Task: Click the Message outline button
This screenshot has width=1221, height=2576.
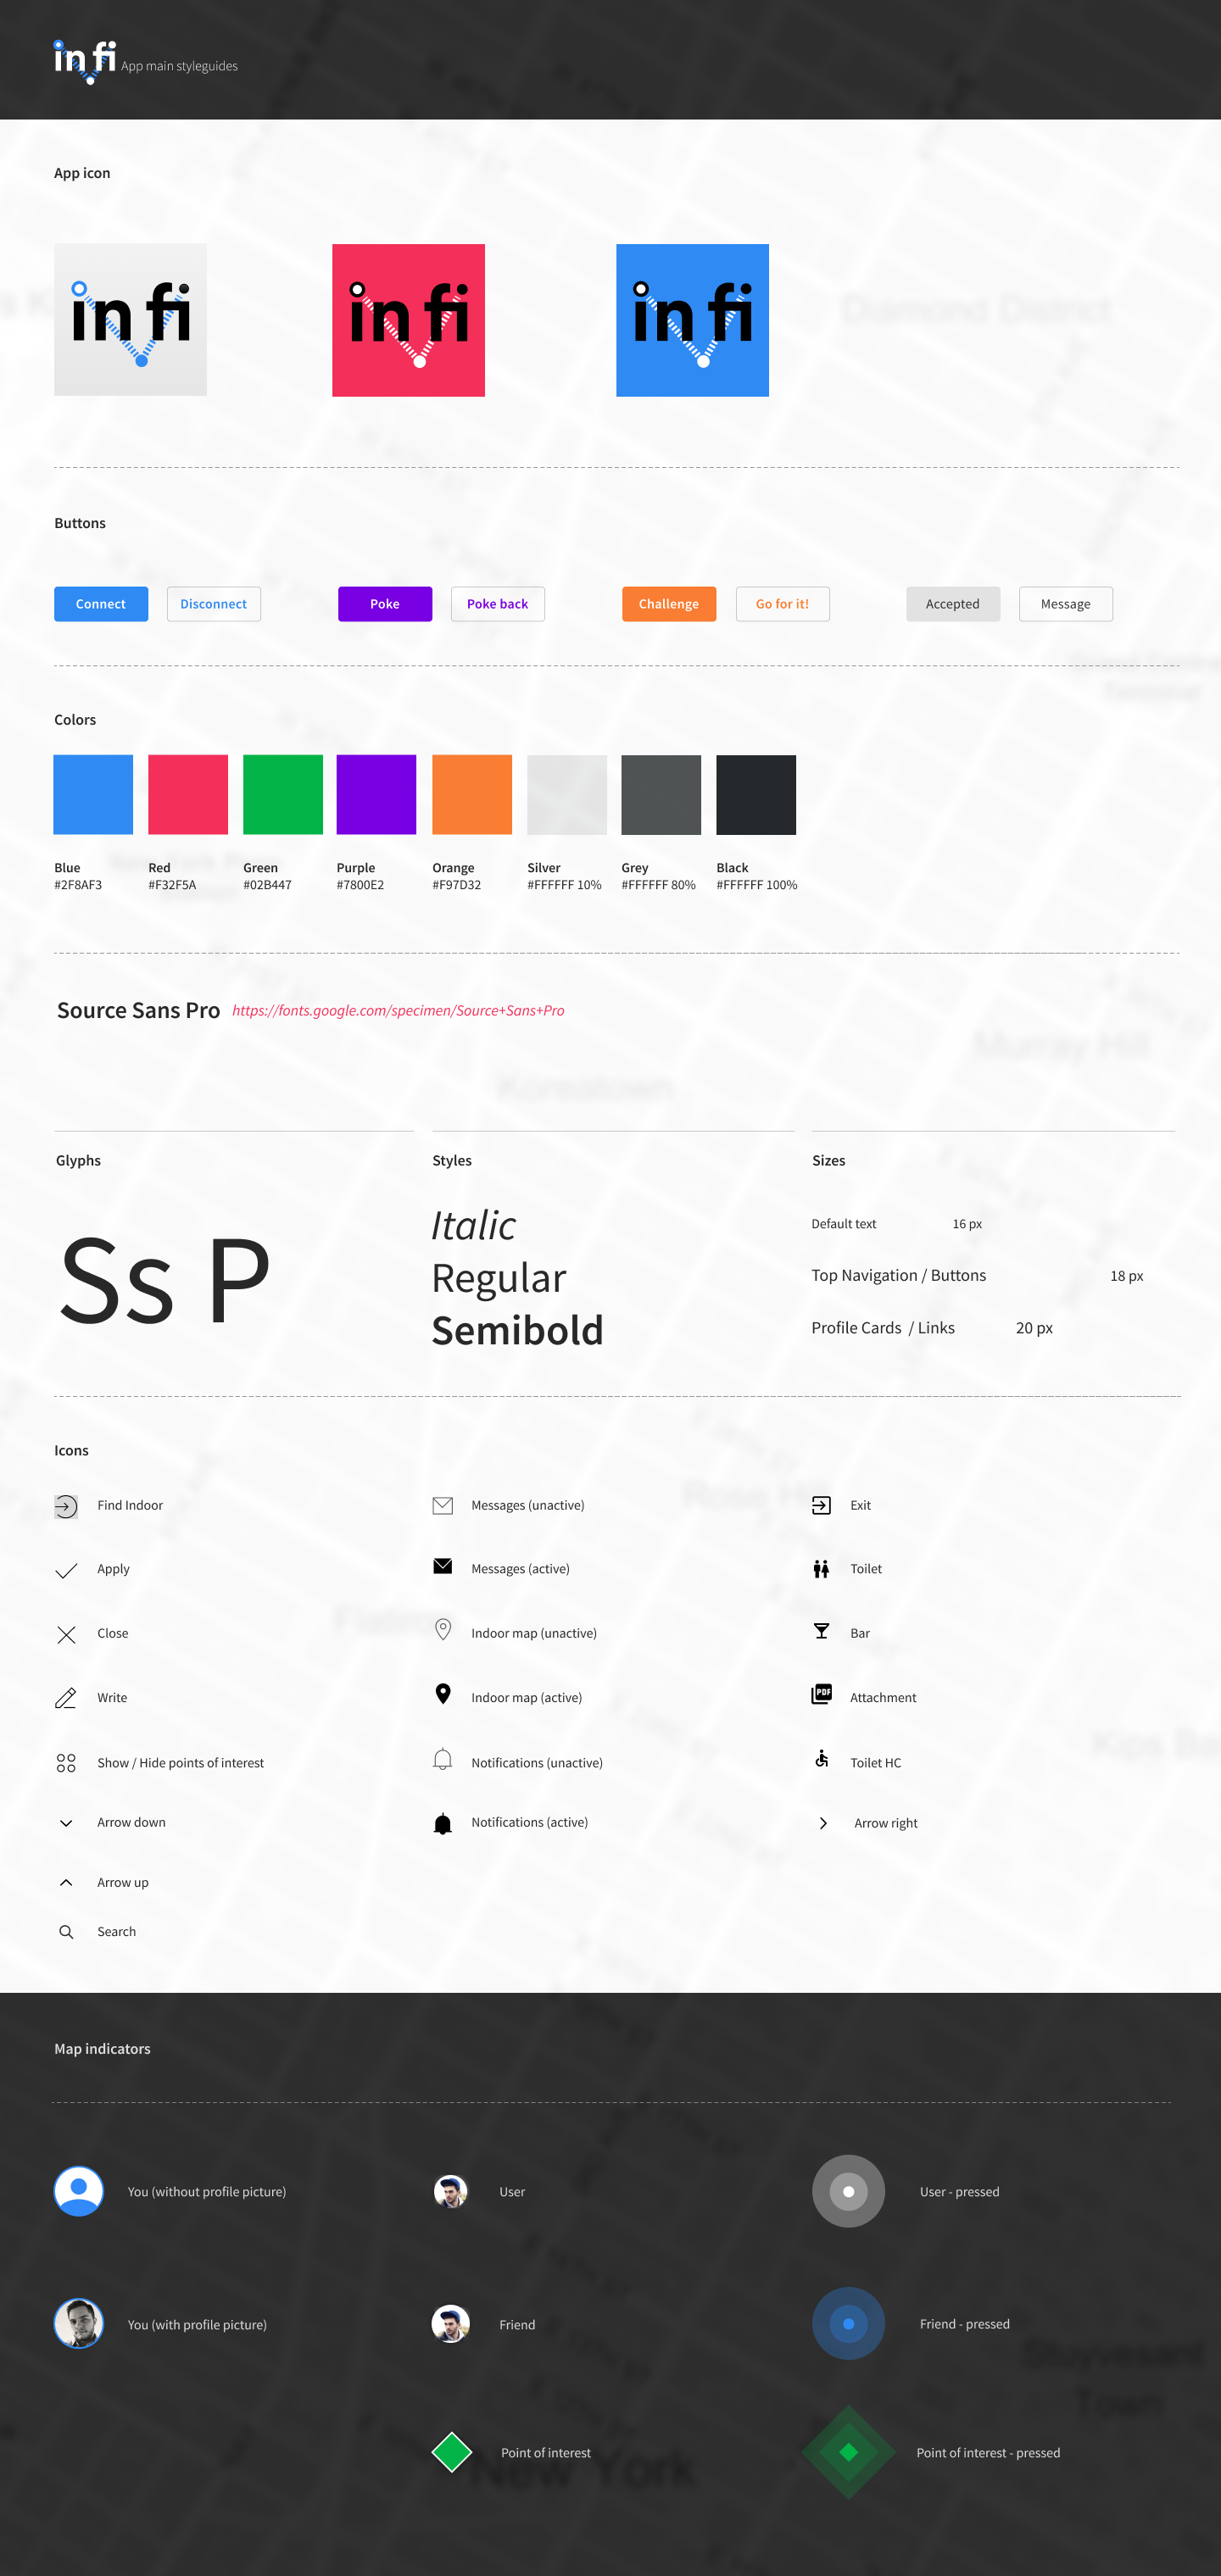Action: tap(1066, 604)
